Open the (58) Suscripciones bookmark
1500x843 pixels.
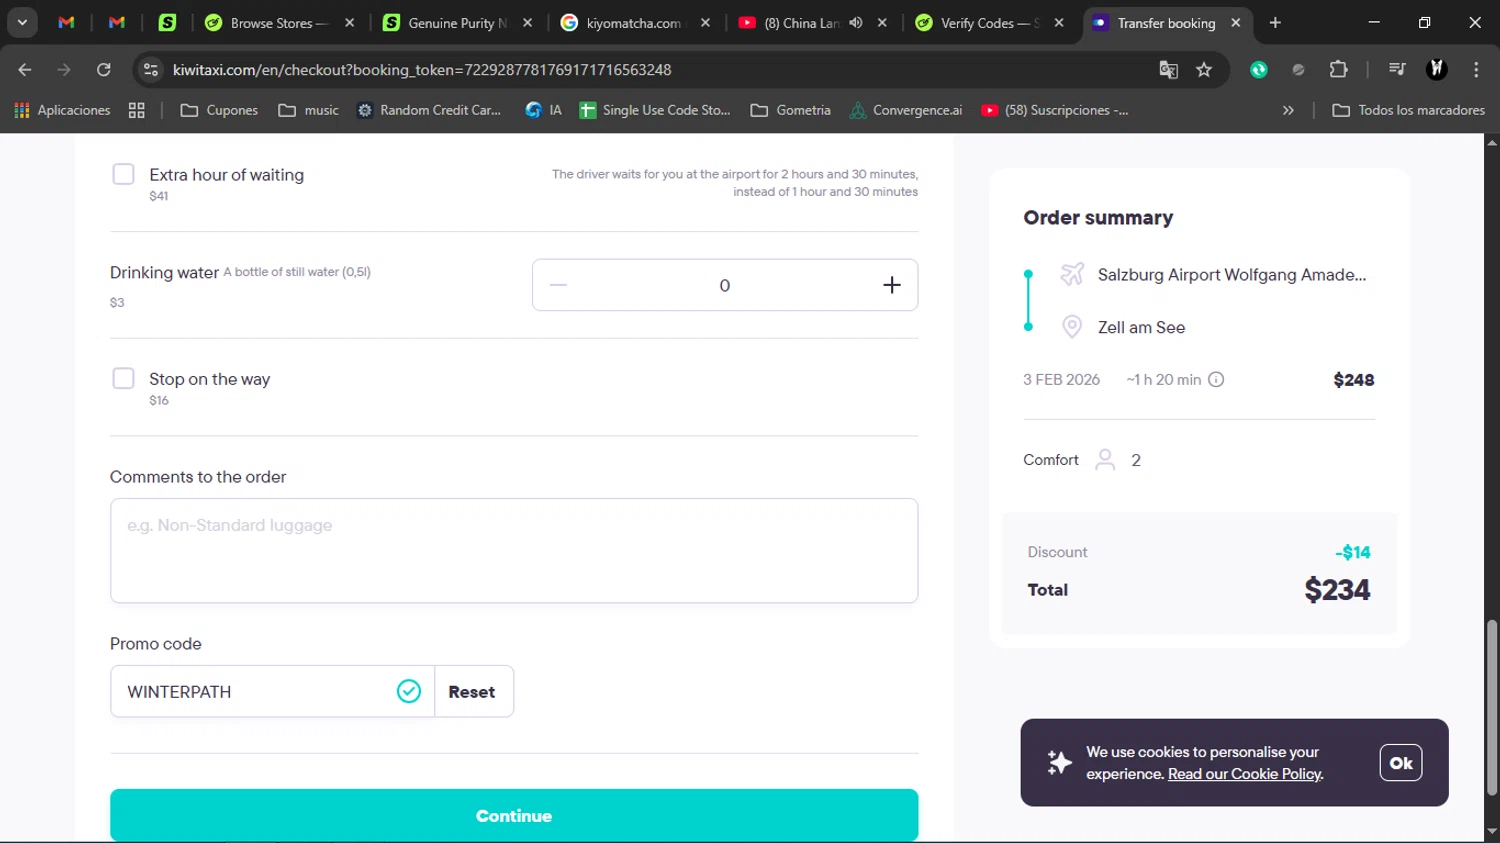(x=1055, y=110)
